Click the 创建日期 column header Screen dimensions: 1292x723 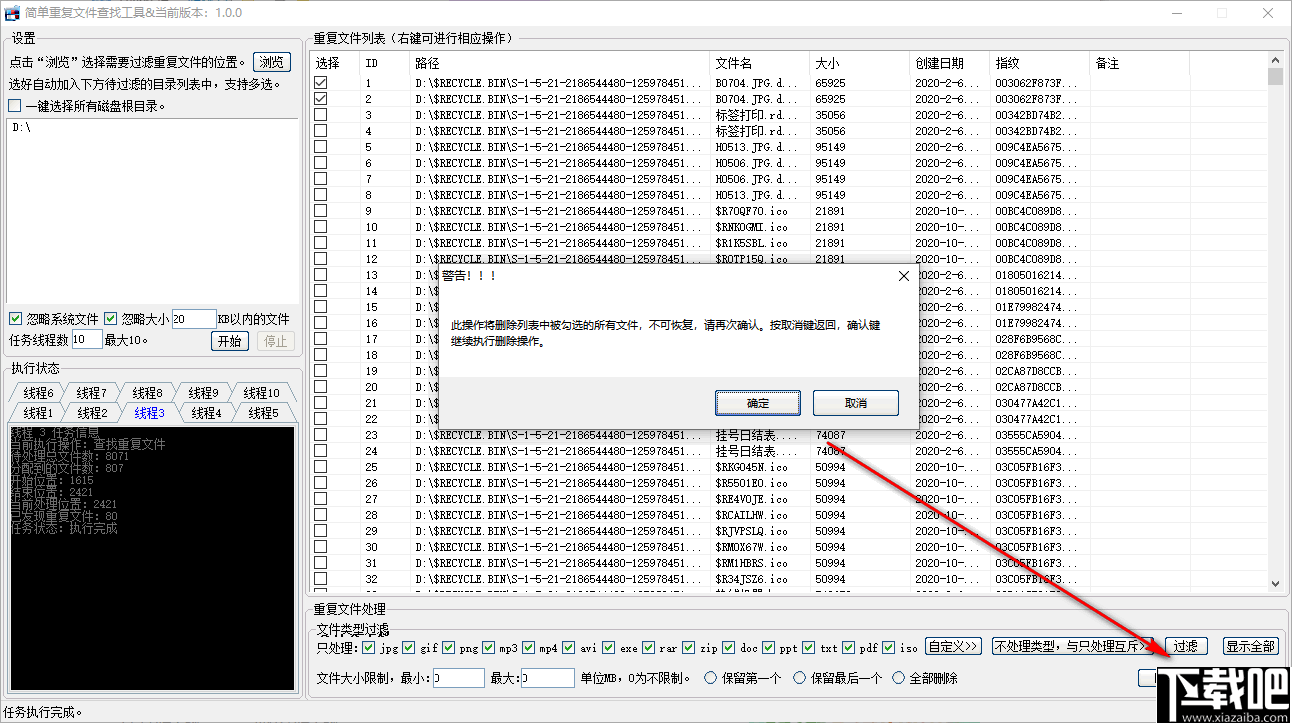point(950,63)
